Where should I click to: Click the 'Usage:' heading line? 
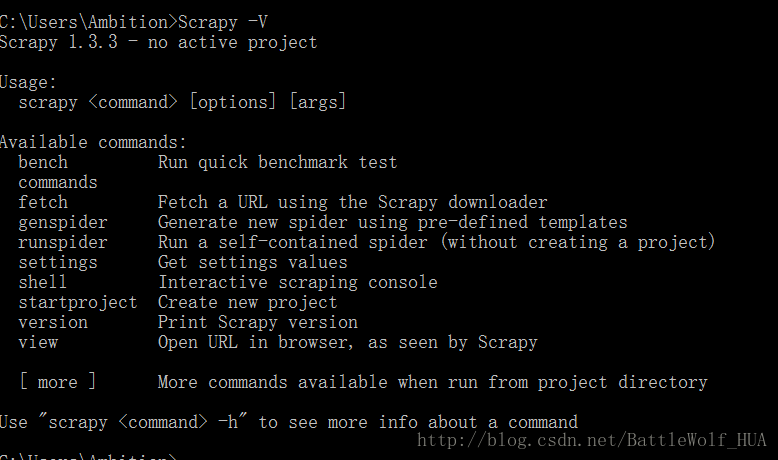click(x=28, y=82)
